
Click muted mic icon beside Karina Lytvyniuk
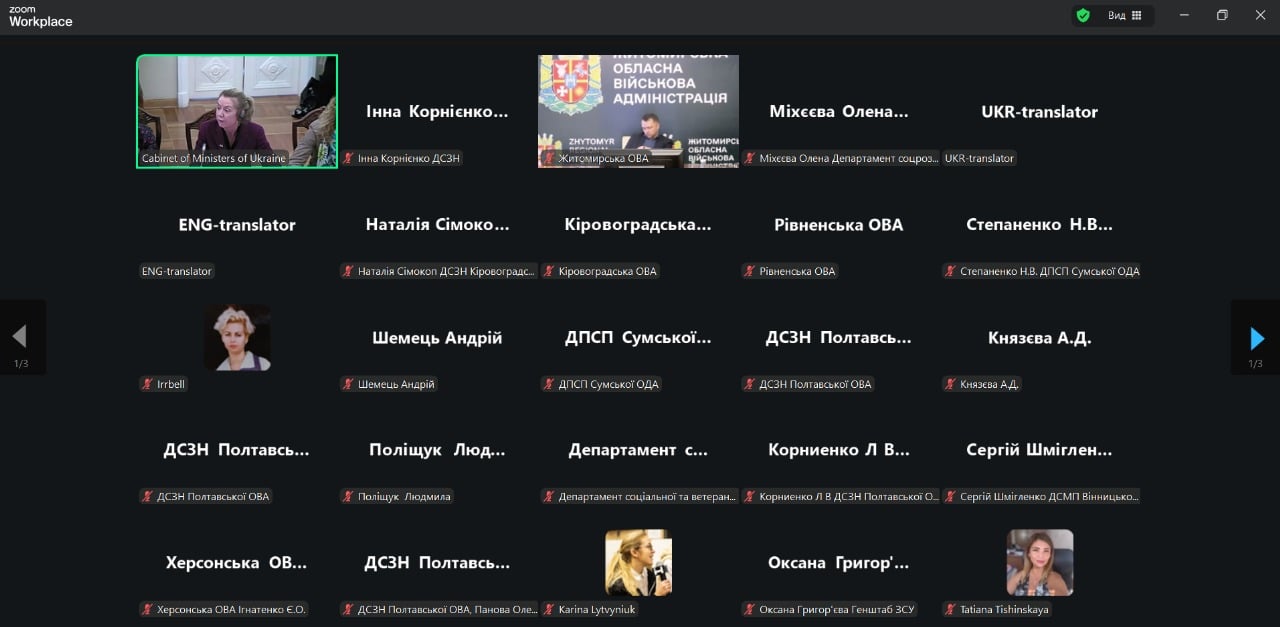pos(549,609)
